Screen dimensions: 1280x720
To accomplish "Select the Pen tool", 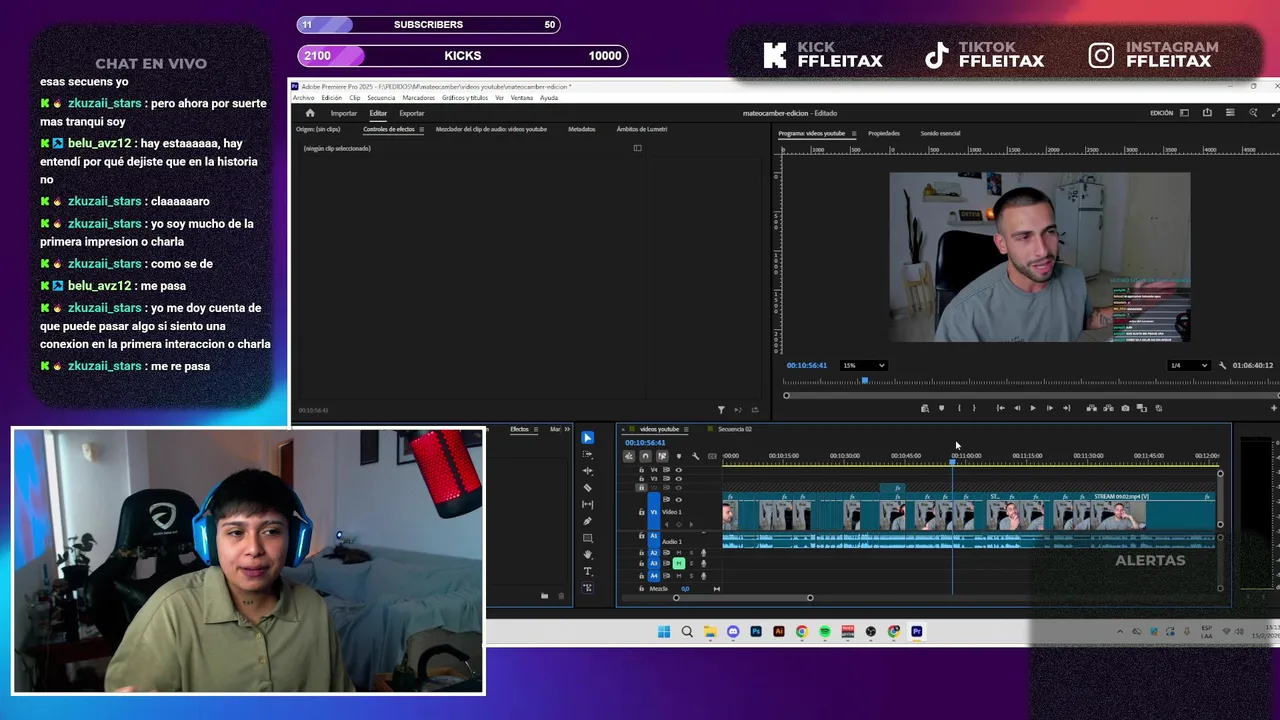I will [x=588, y=521].
